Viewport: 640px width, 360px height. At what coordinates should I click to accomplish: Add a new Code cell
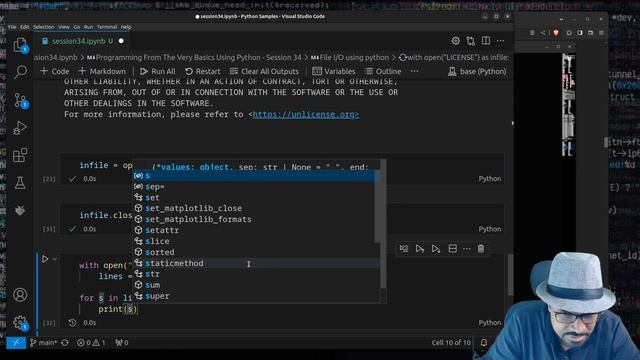pyautogui.click(x=55, y=71)
